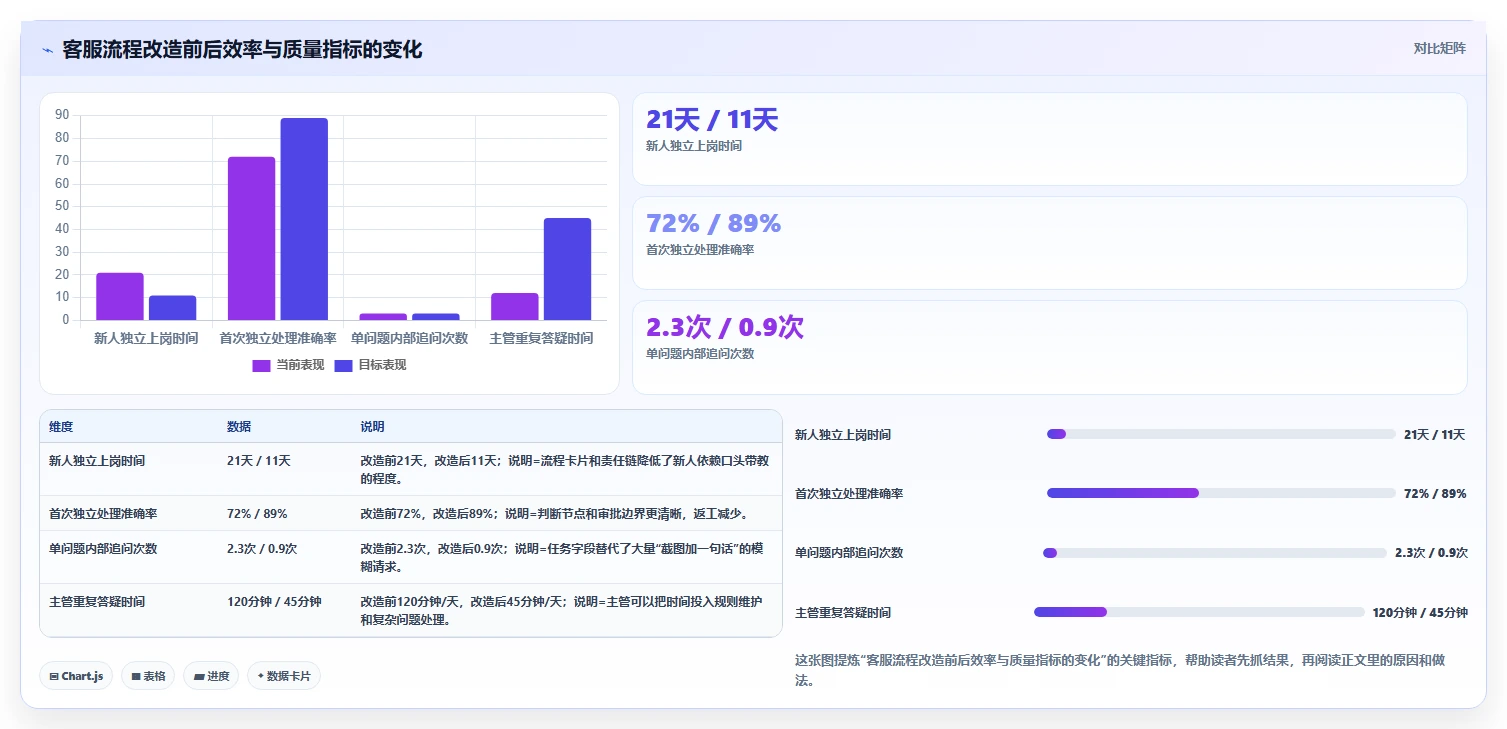This screenshot has height=729, width=1507.
Task: Click the 90 value on the chart y-axis
Action: 62,115
